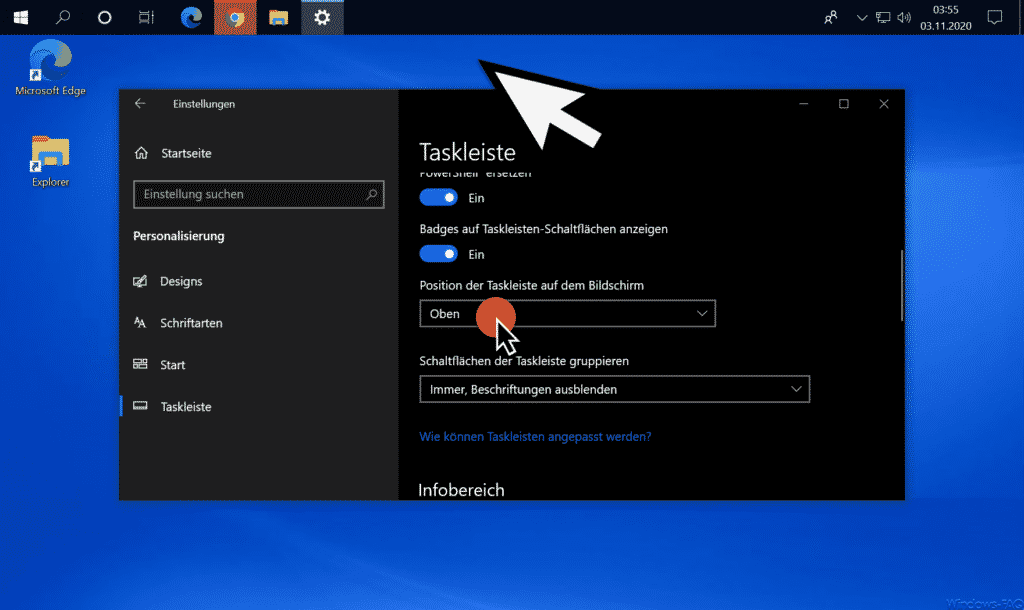Click the settings page vertical scrollbar
This screenshot has height=610, width=1024.
[902, 285]
